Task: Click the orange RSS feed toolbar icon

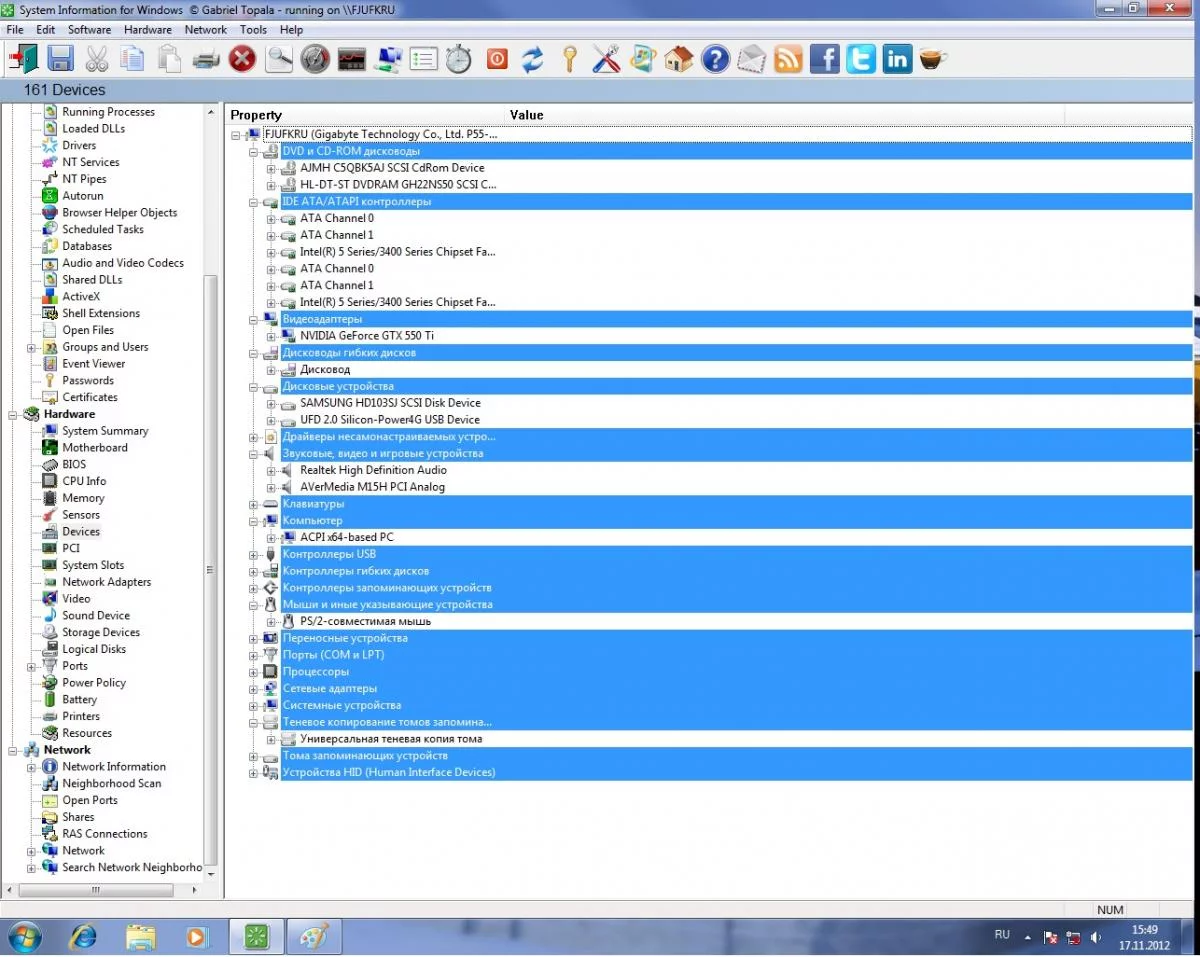Action: (788, 59)
